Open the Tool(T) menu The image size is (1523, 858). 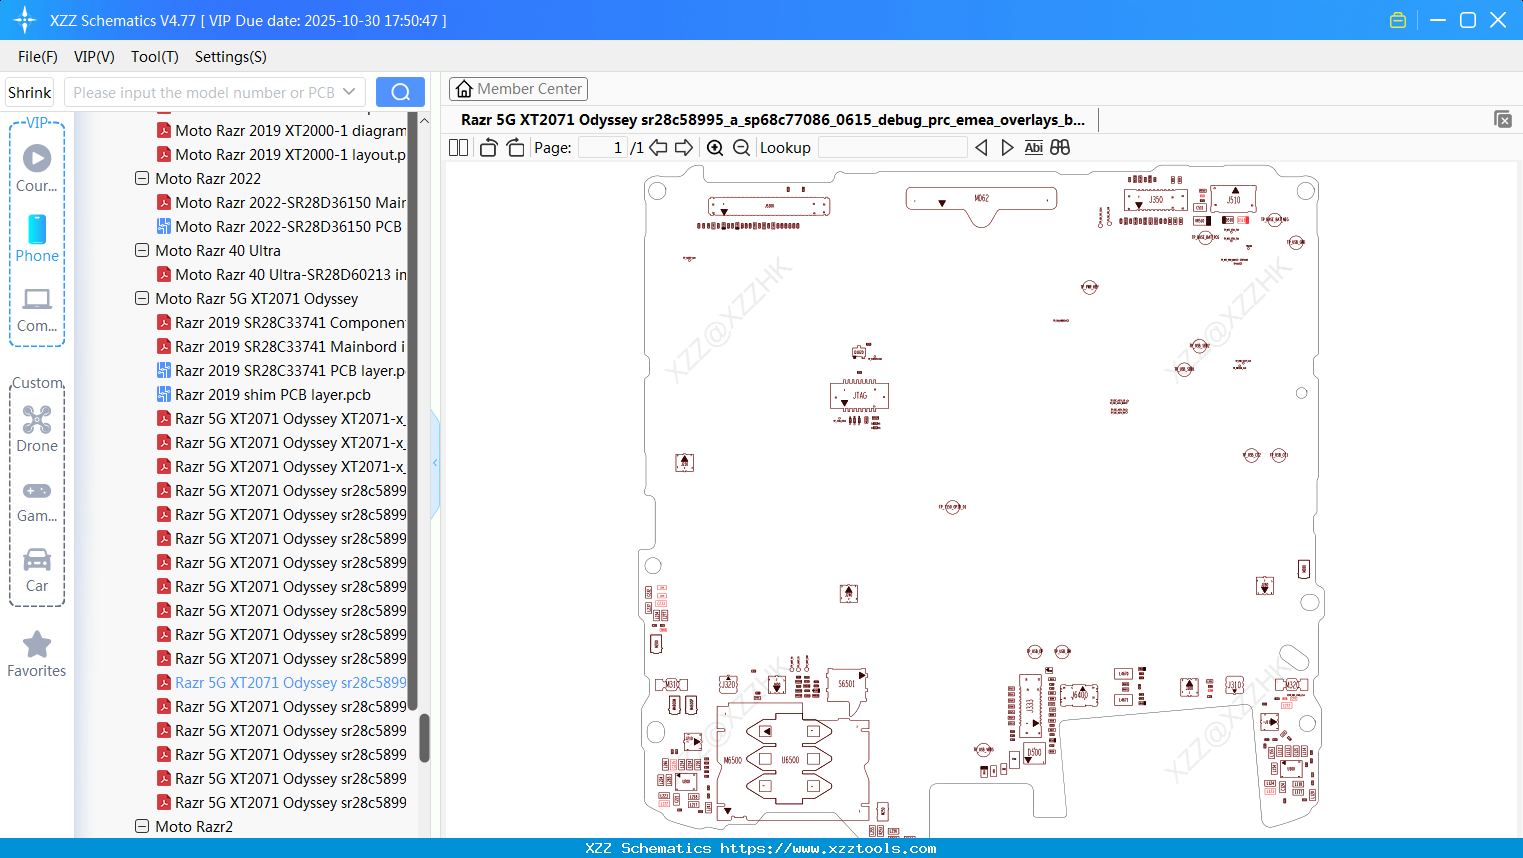154,57
